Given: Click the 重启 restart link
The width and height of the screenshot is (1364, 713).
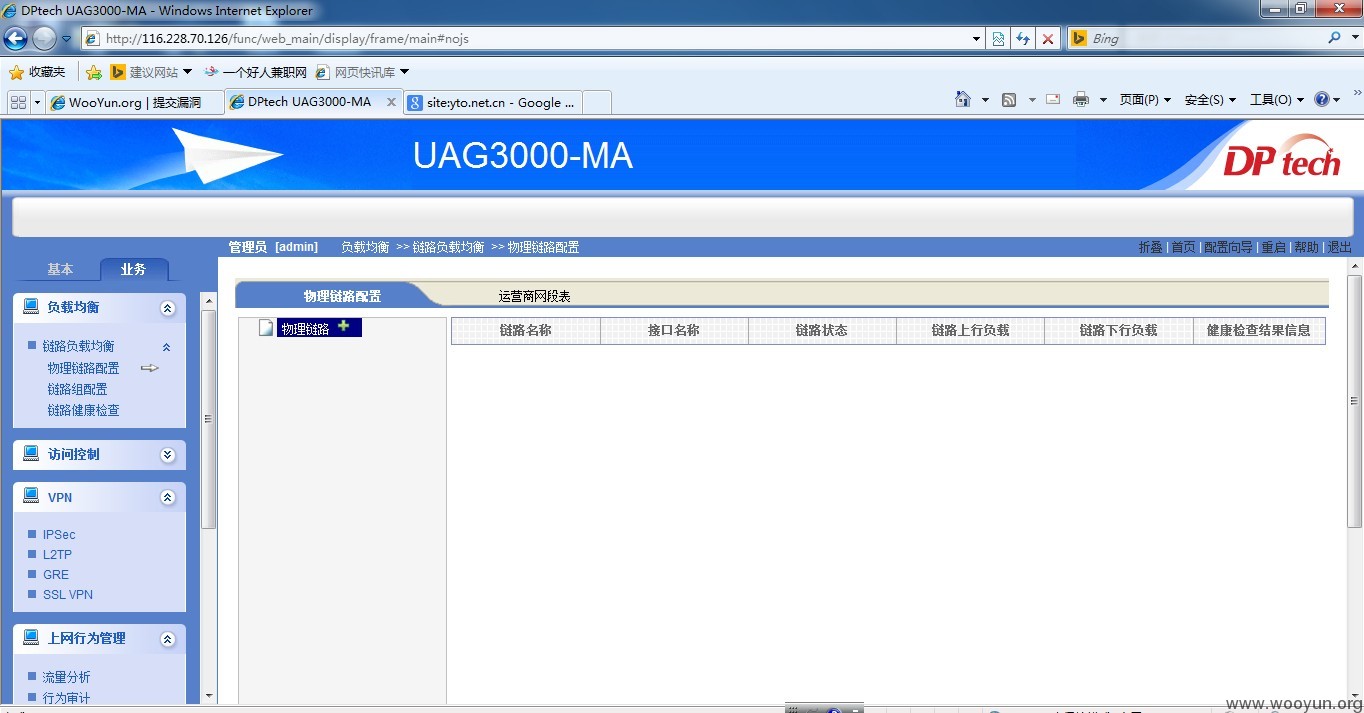Looking at the screenshot, I should click(x=1273, y=247).
